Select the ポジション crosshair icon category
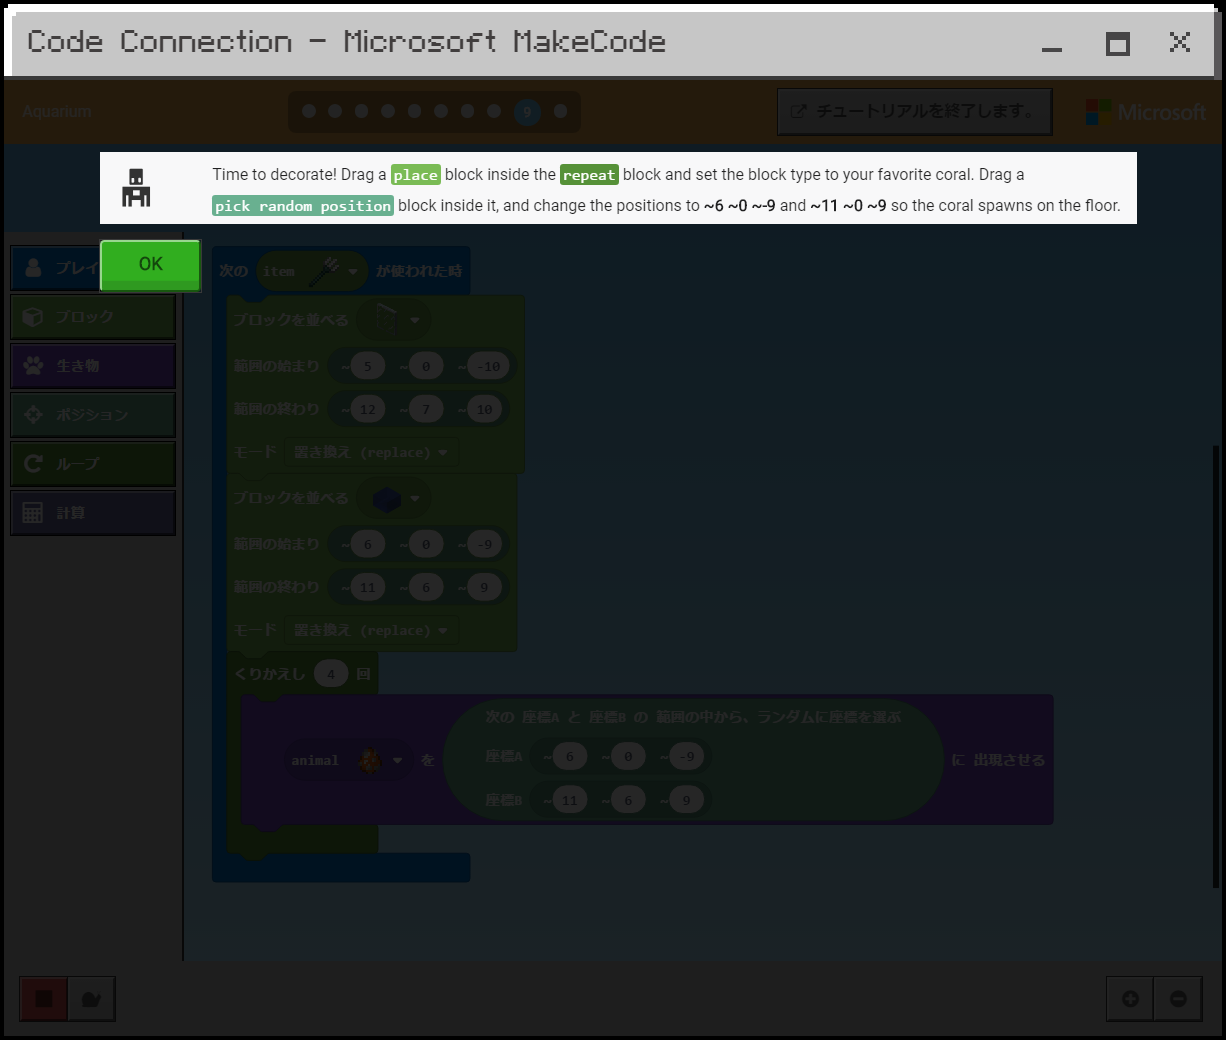Screen dimensions: 1226x1040 point(93,415)
